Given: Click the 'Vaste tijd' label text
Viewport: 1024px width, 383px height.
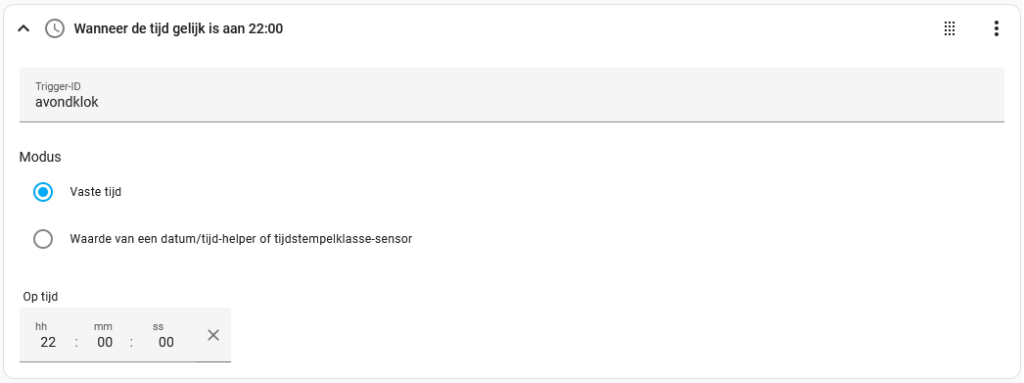Looking at the screenshot, I should click(95, 192).
